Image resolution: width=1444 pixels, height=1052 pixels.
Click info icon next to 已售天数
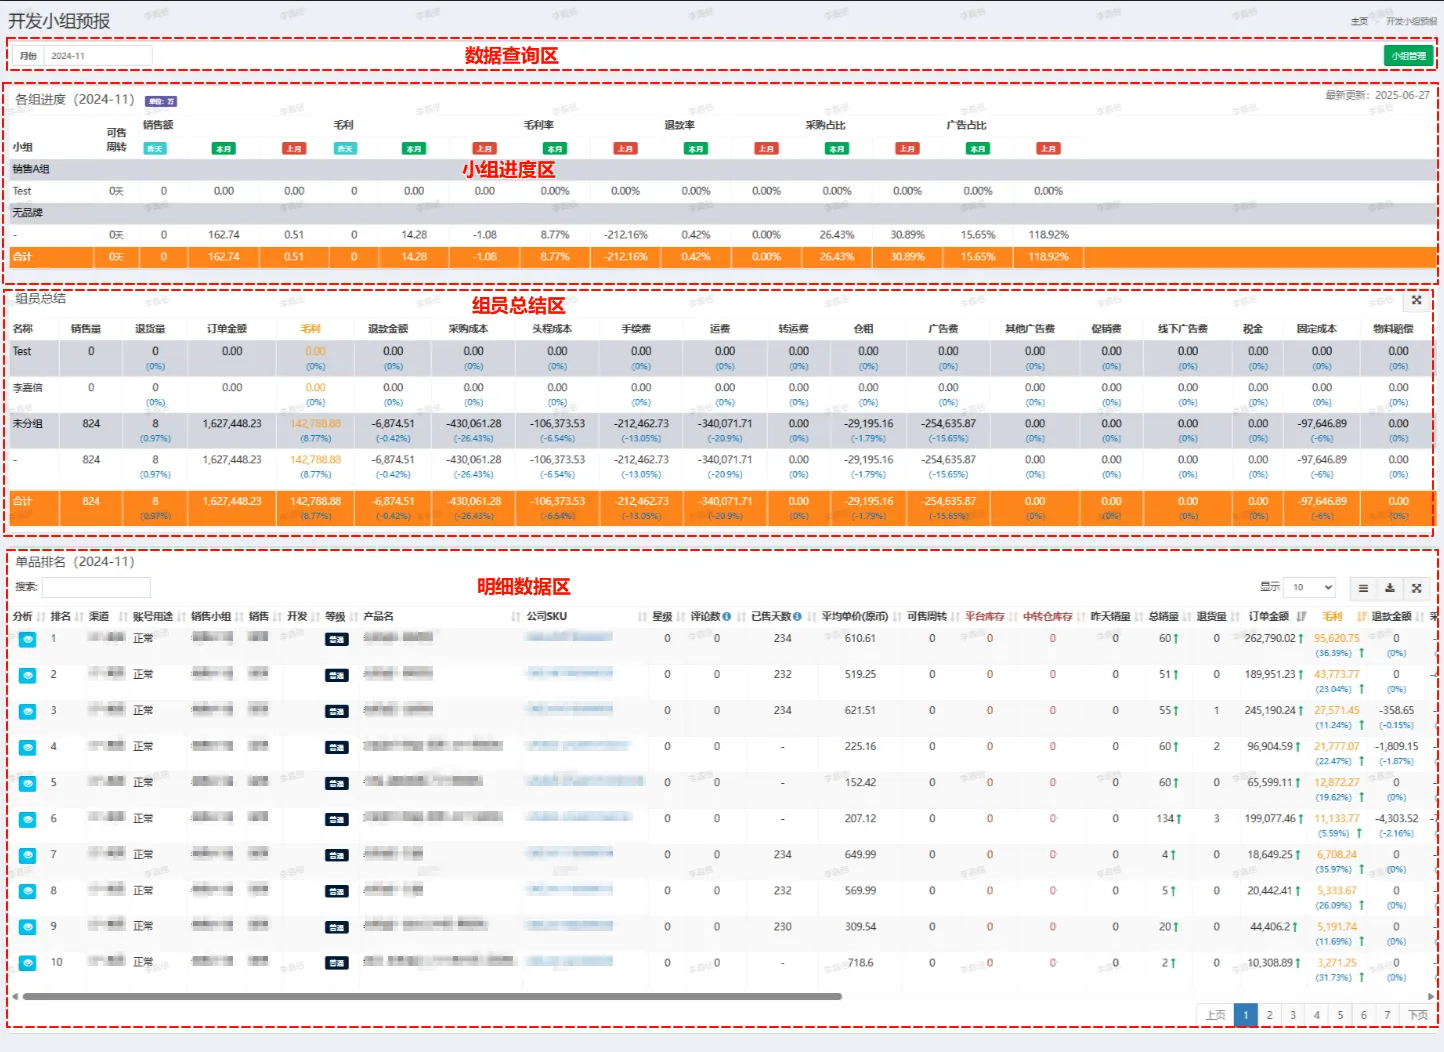797,617
